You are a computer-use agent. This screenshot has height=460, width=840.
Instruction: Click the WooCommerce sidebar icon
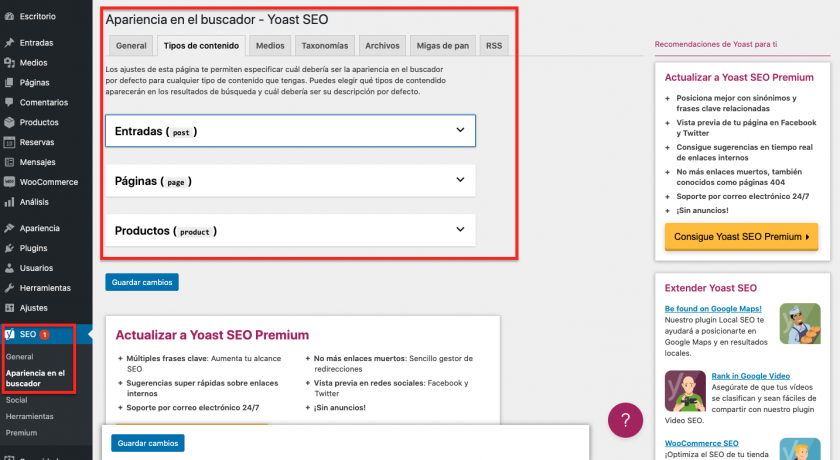click(x=9, y=182)
